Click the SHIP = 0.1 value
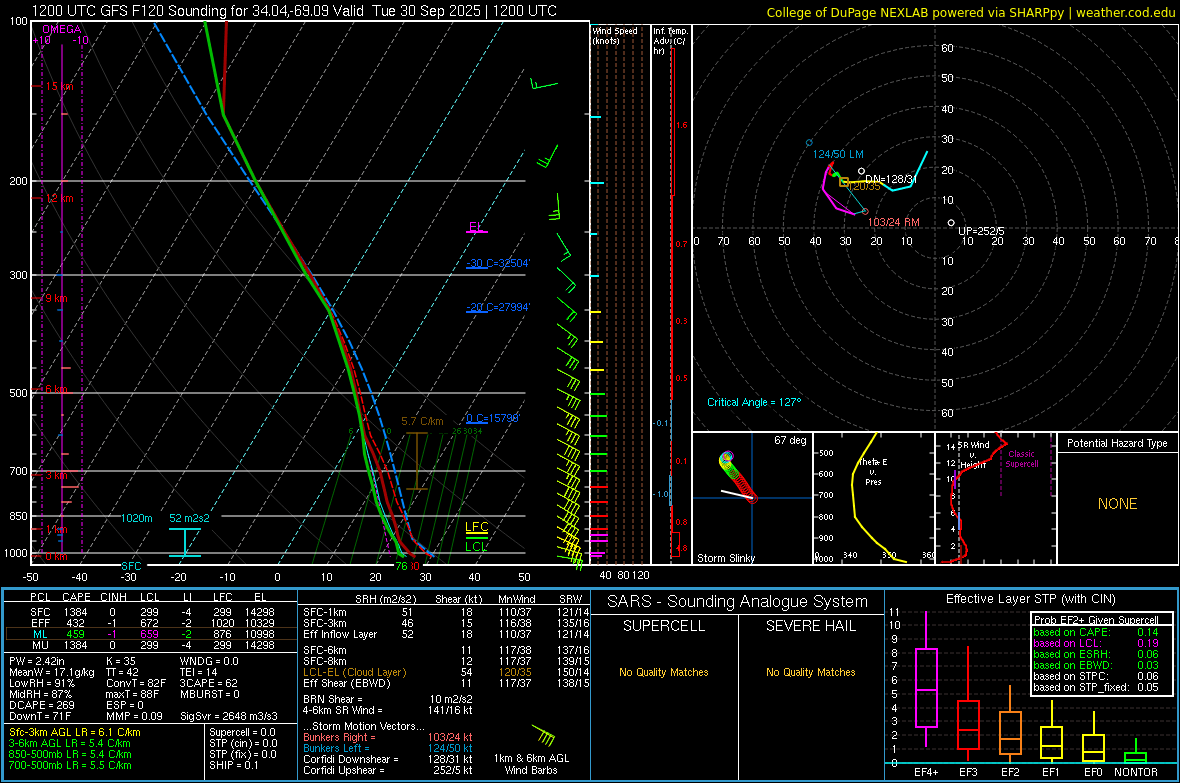The width and height of the screenshot is (1180, 783). (233, 765)
